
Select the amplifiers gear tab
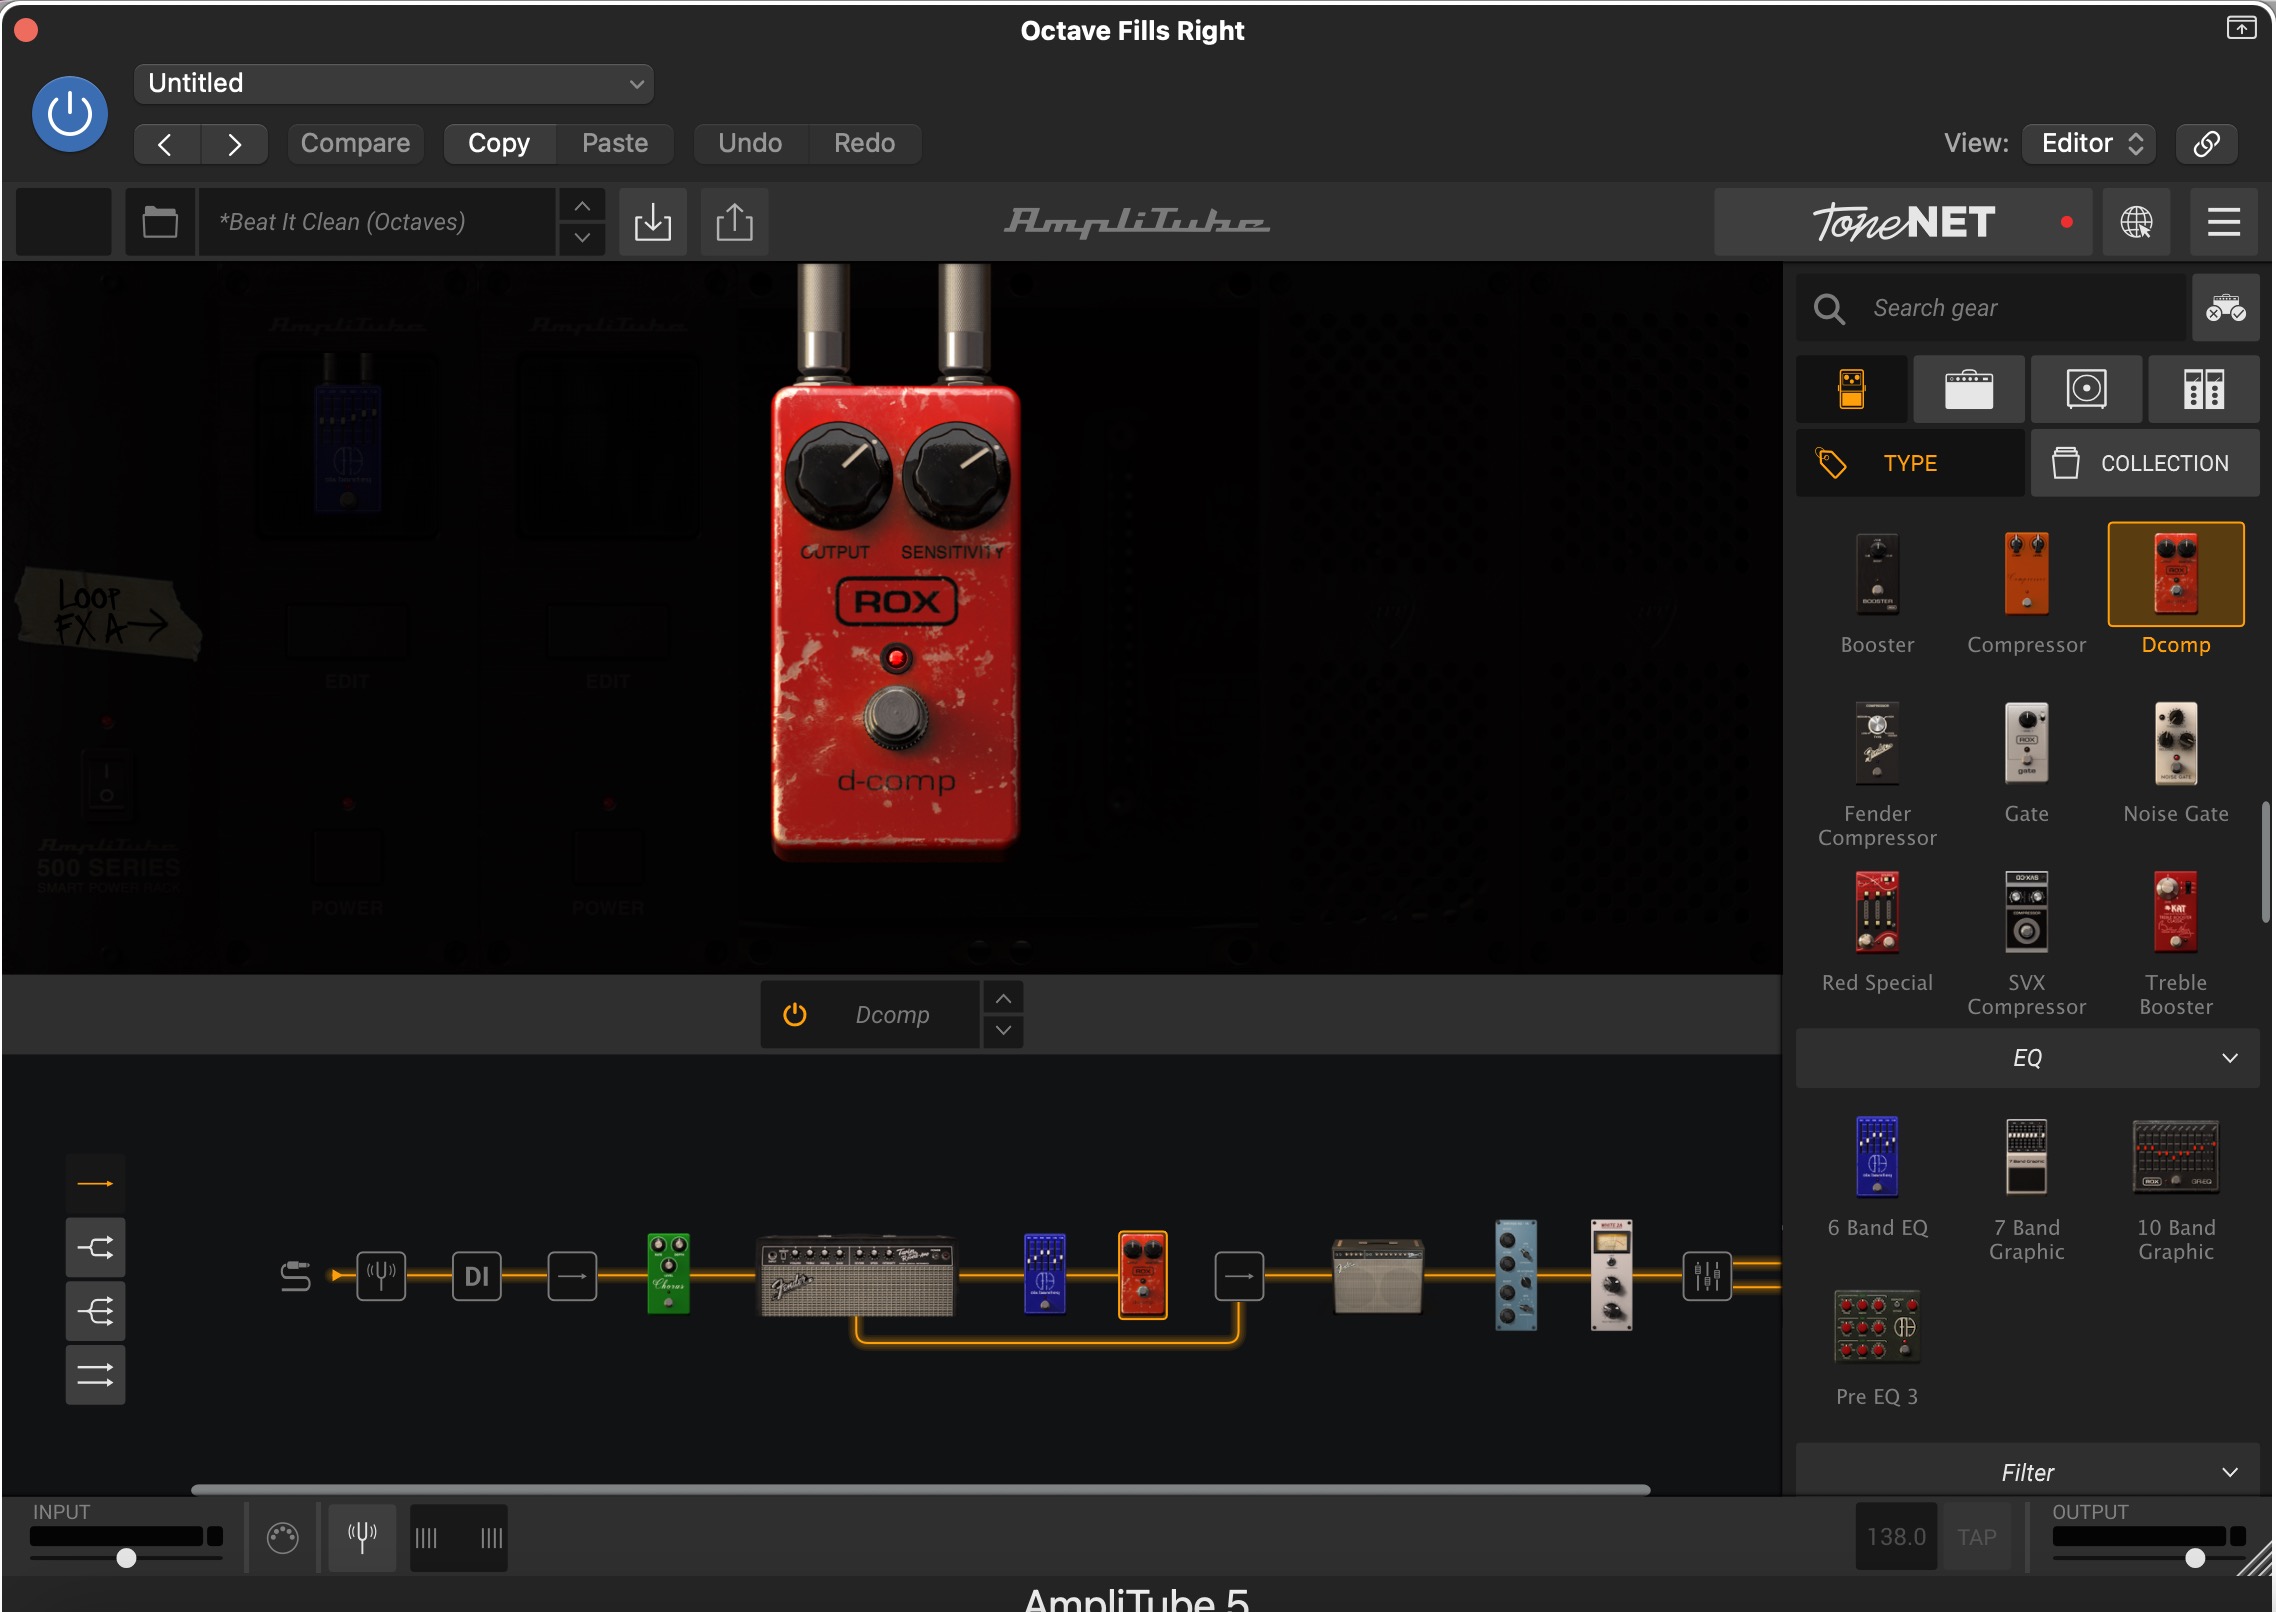[x=1969, y=389]
